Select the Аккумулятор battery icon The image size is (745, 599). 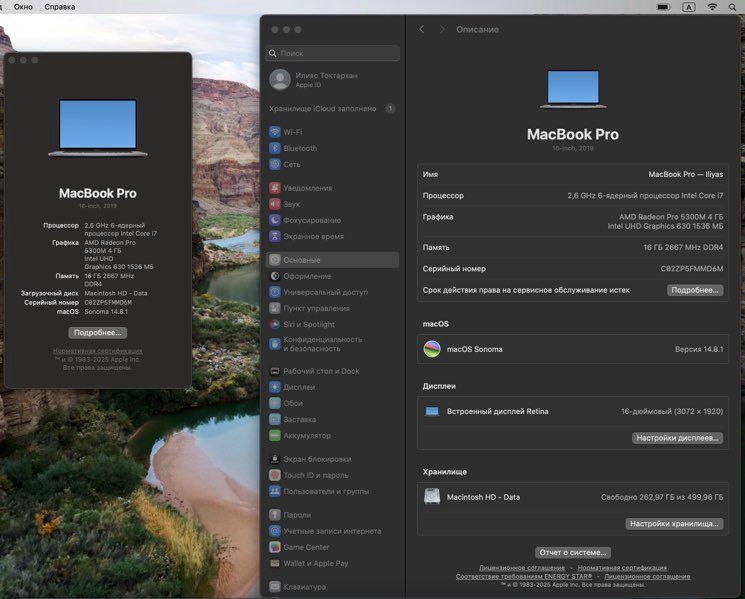pyautogui.click(x=275, y=436)
